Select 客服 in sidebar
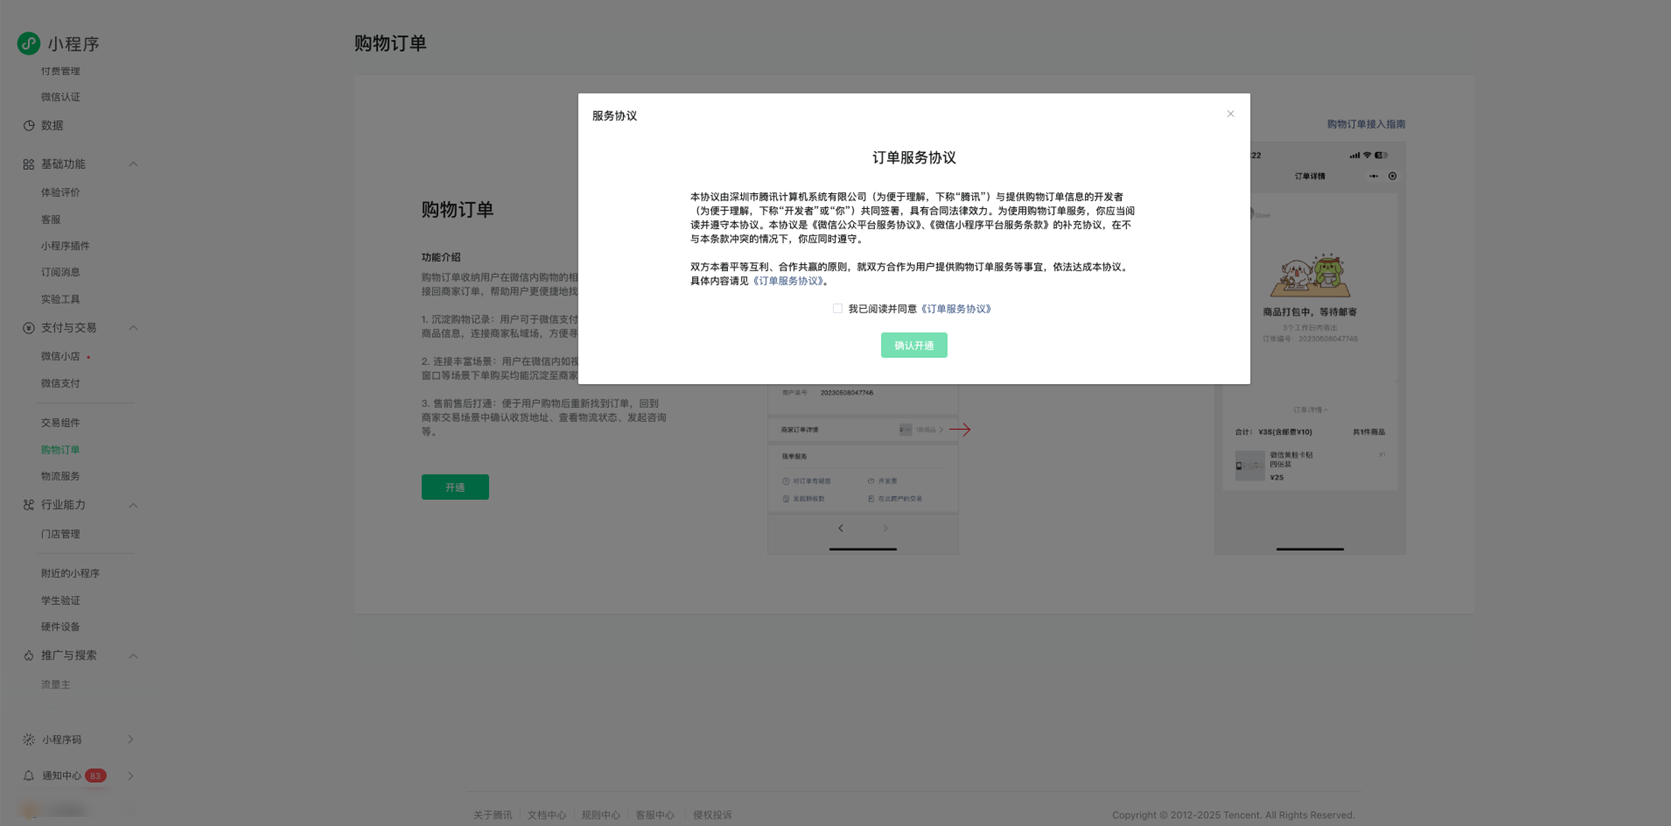Viewport: 1671px width, 826px height. pyautogui.click(x=51, y=219)
